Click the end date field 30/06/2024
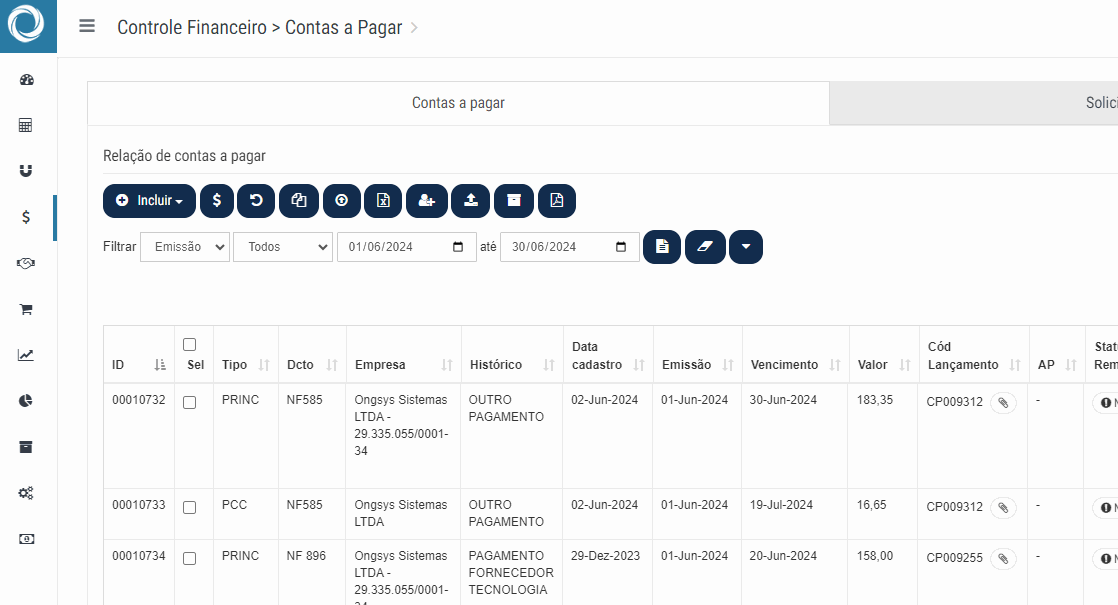Viewport: 1118px width, 605px height. tap(570, 247)
